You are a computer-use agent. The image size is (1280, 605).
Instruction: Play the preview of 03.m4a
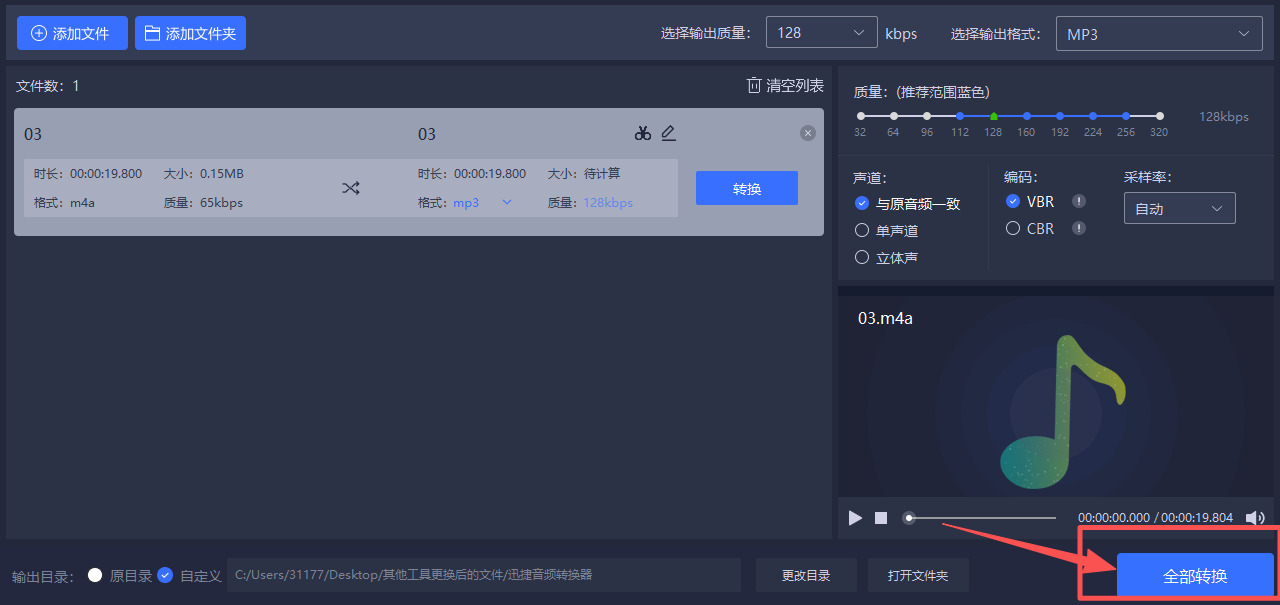pyautogui.click(x=855, y=518)
